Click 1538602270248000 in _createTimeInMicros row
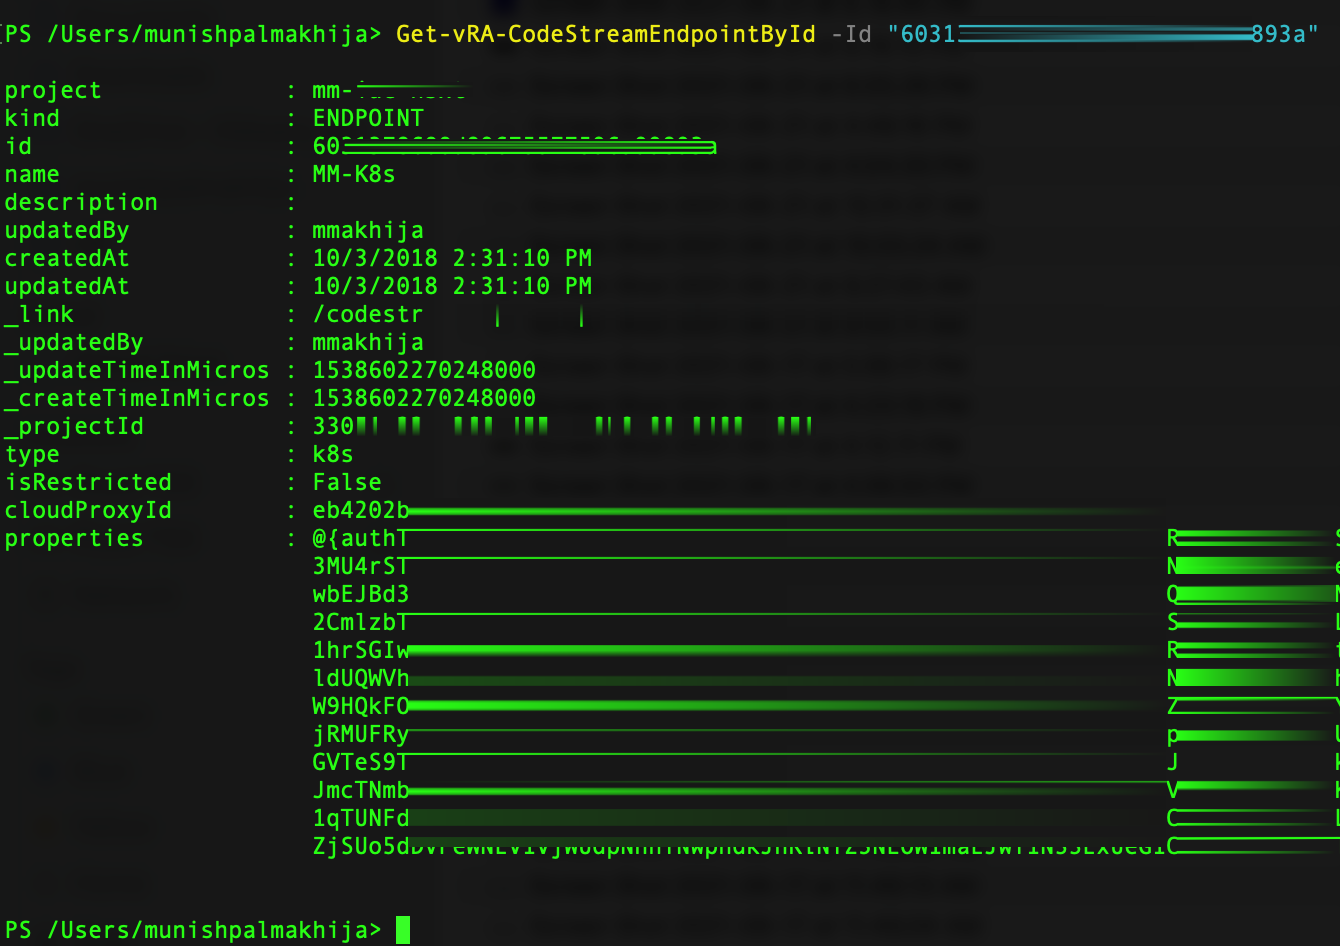1340x946 pixels. (x=424, y=398)
